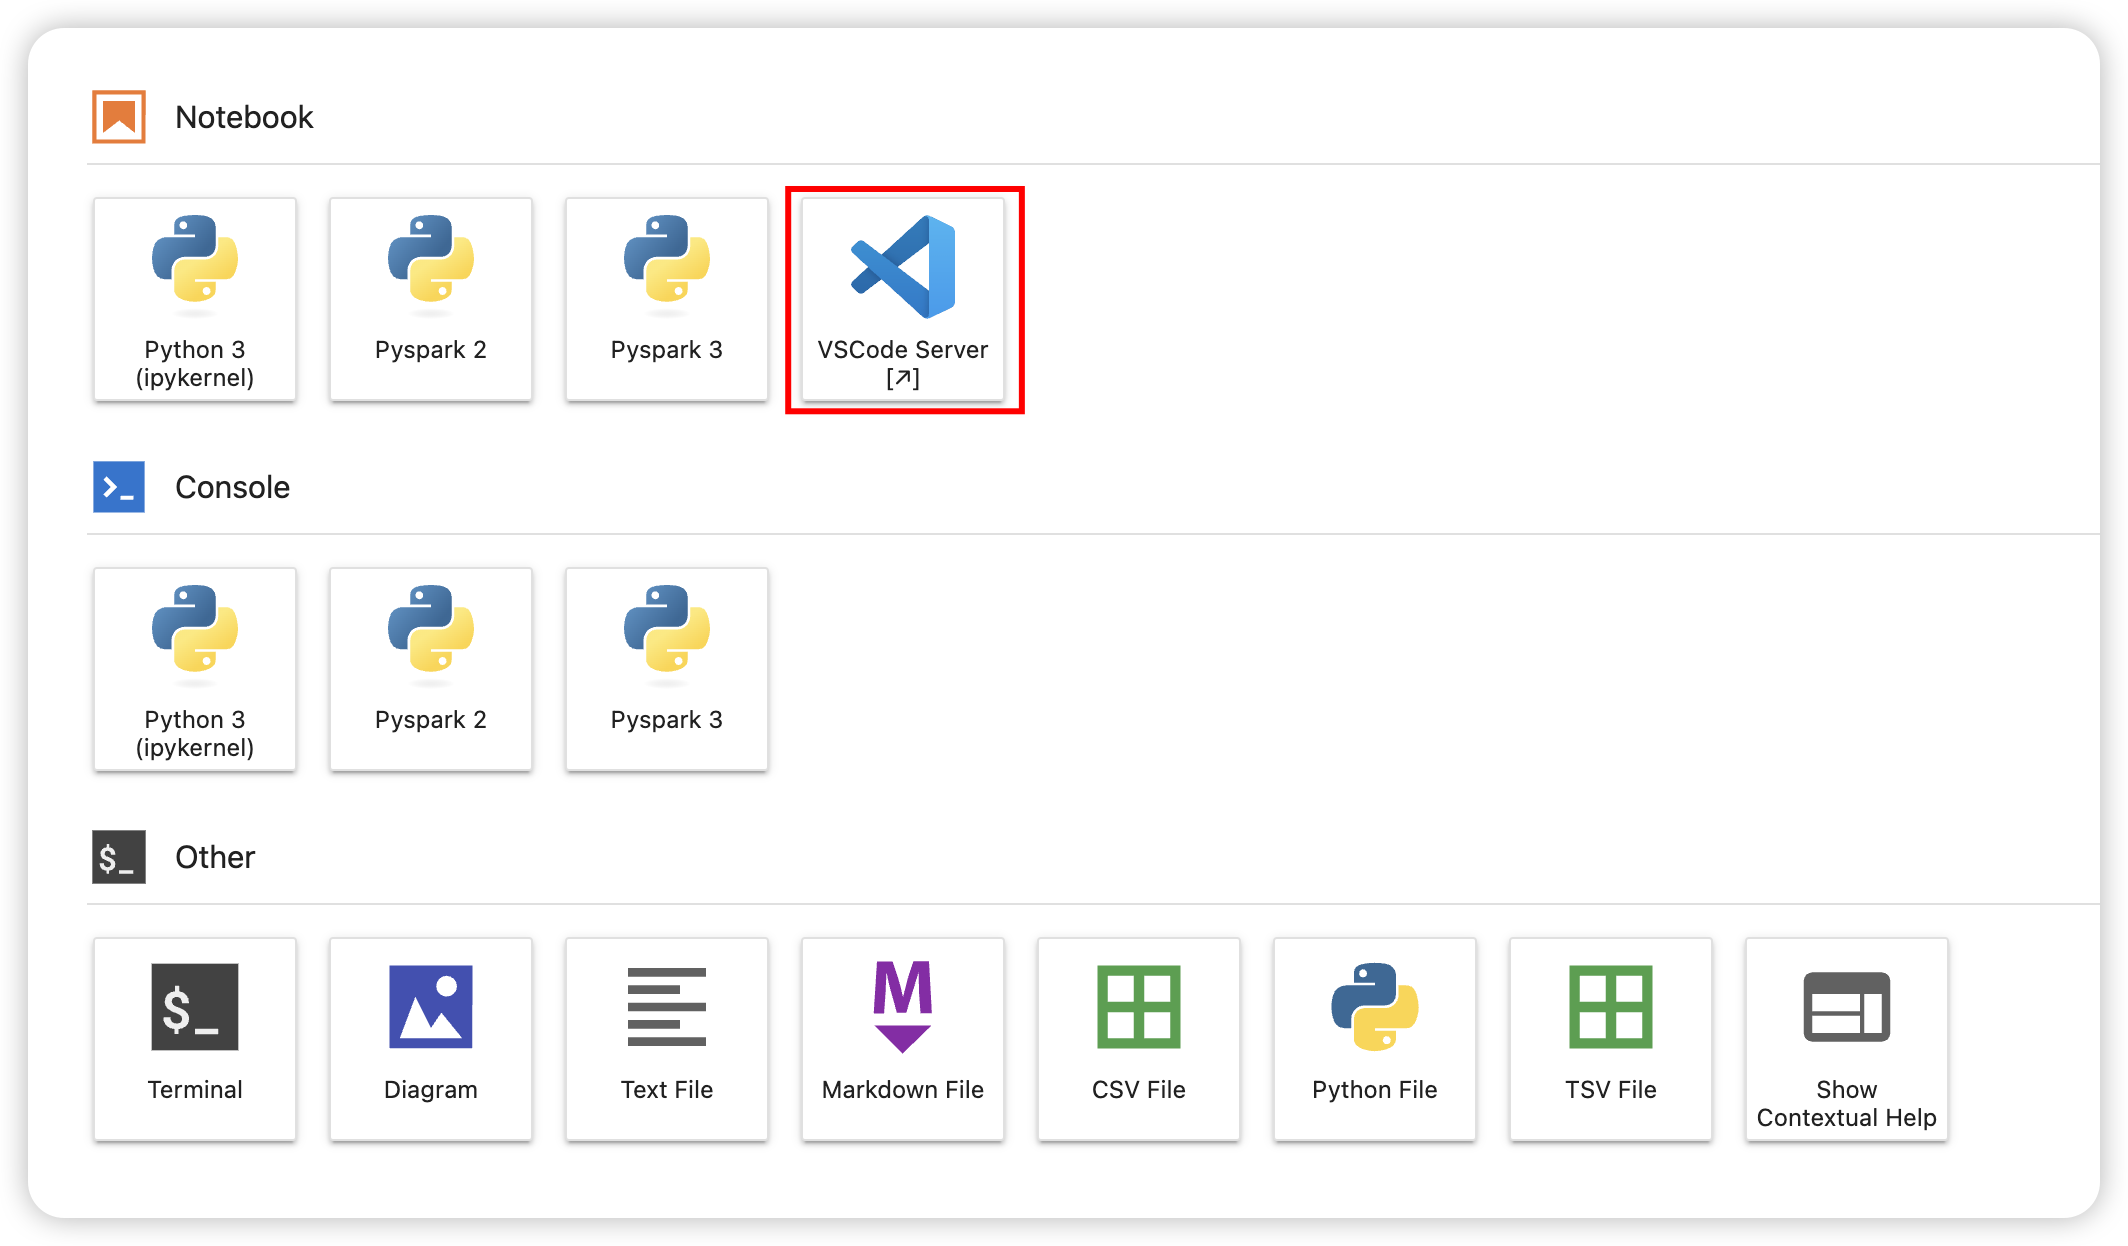Create a new Text File
Viewport: 2128px width, 1246px height.
[x=667, y=1039]
